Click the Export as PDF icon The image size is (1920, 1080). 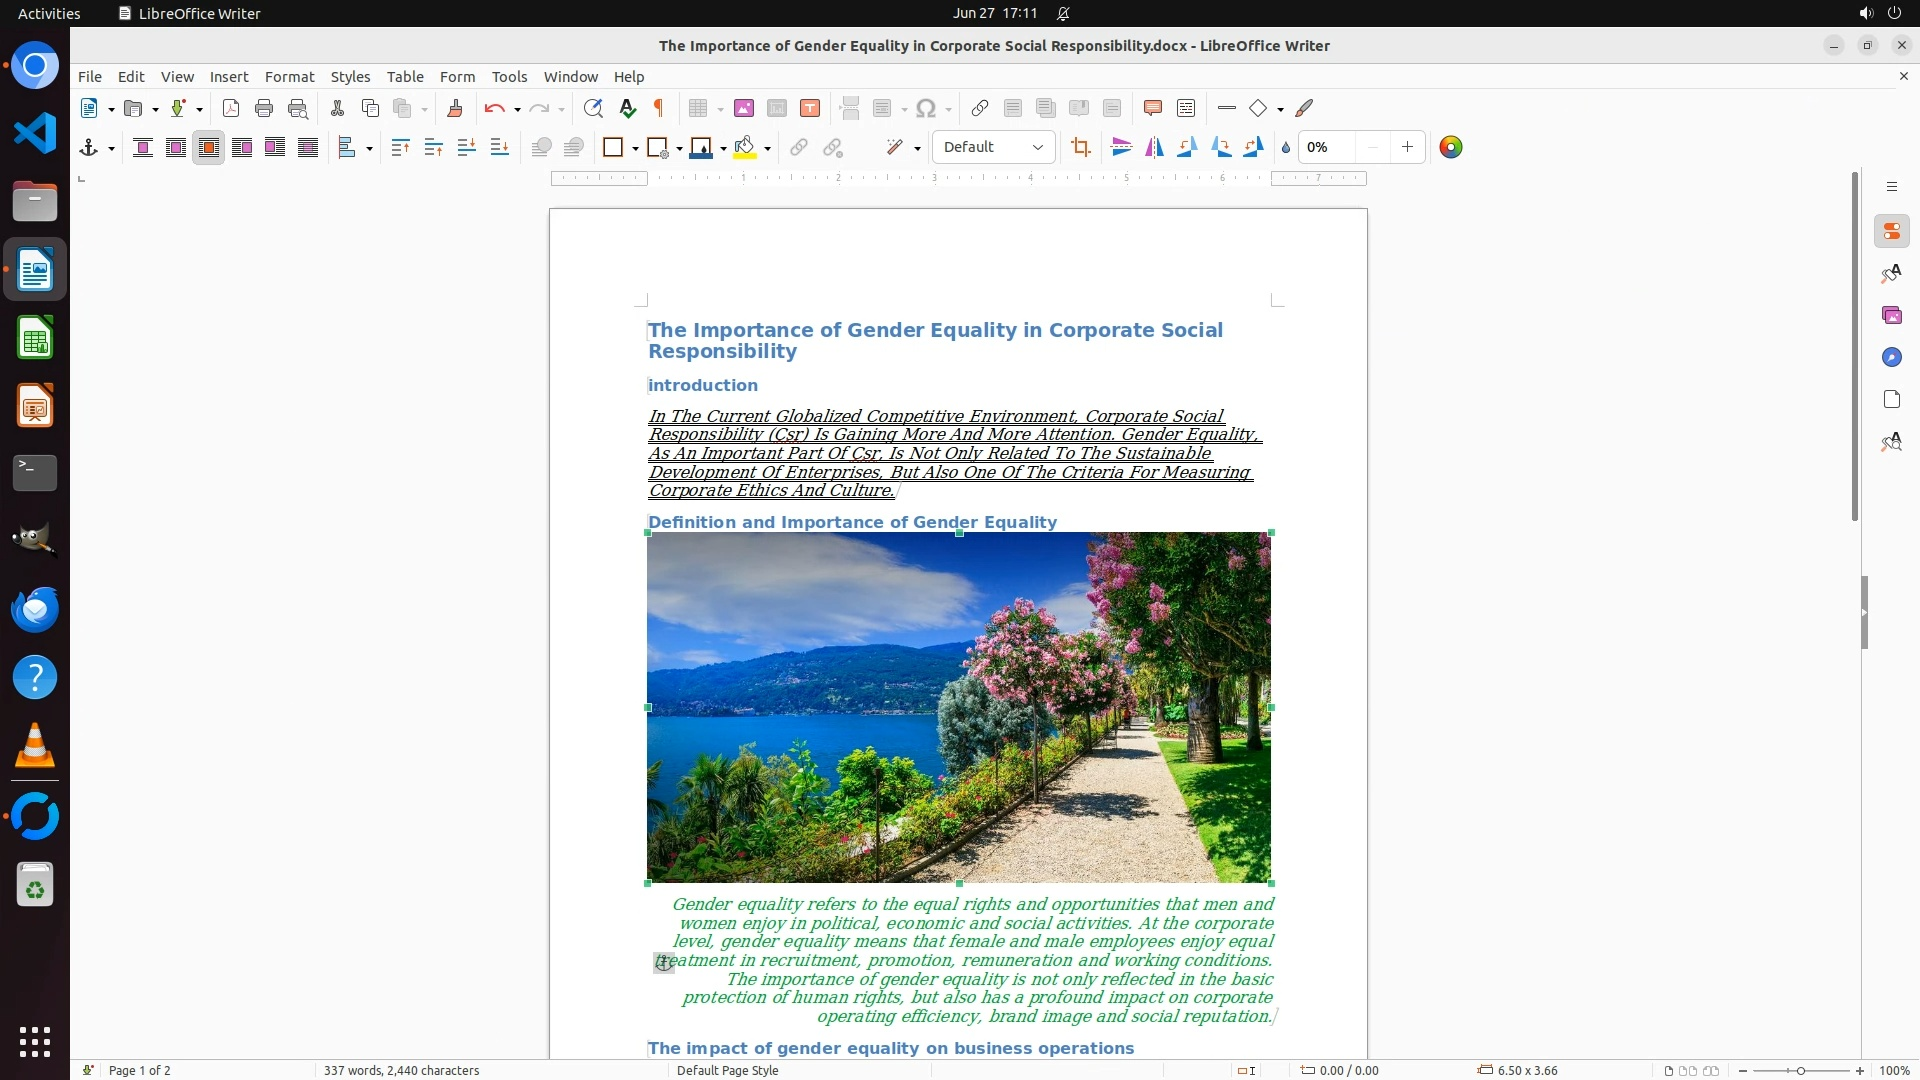coord(231,109)
